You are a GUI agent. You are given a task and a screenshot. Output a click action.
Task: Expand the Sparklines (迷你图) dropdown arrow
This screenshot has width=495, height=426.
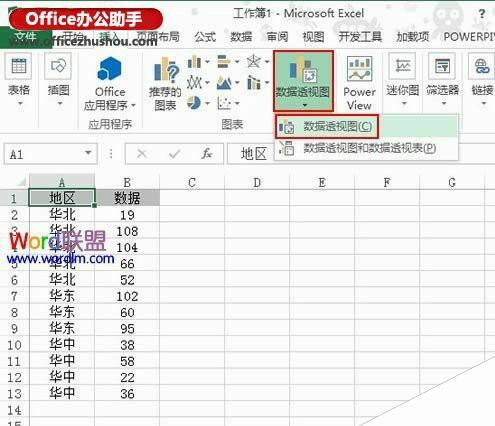(x=404, y=104)
